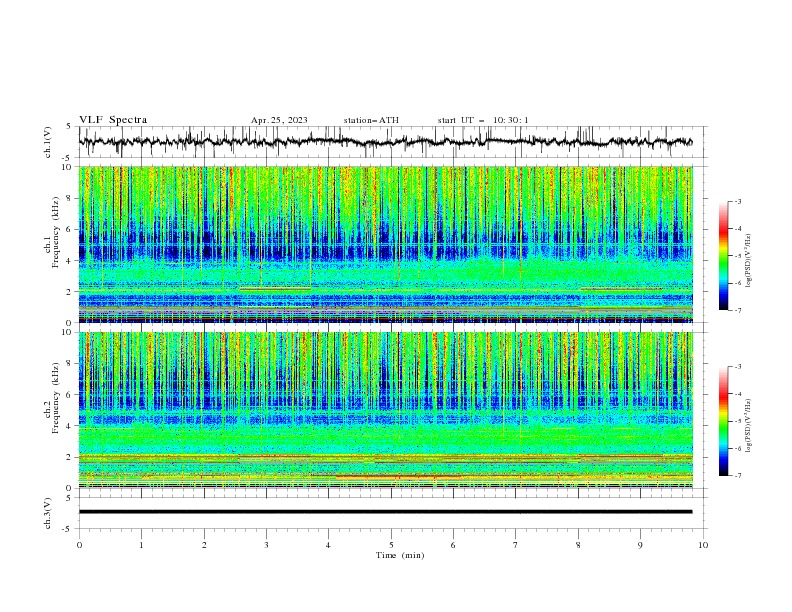Click the time axis tick label "10"
Screen dimensions: 792x612
click(703, 545)
